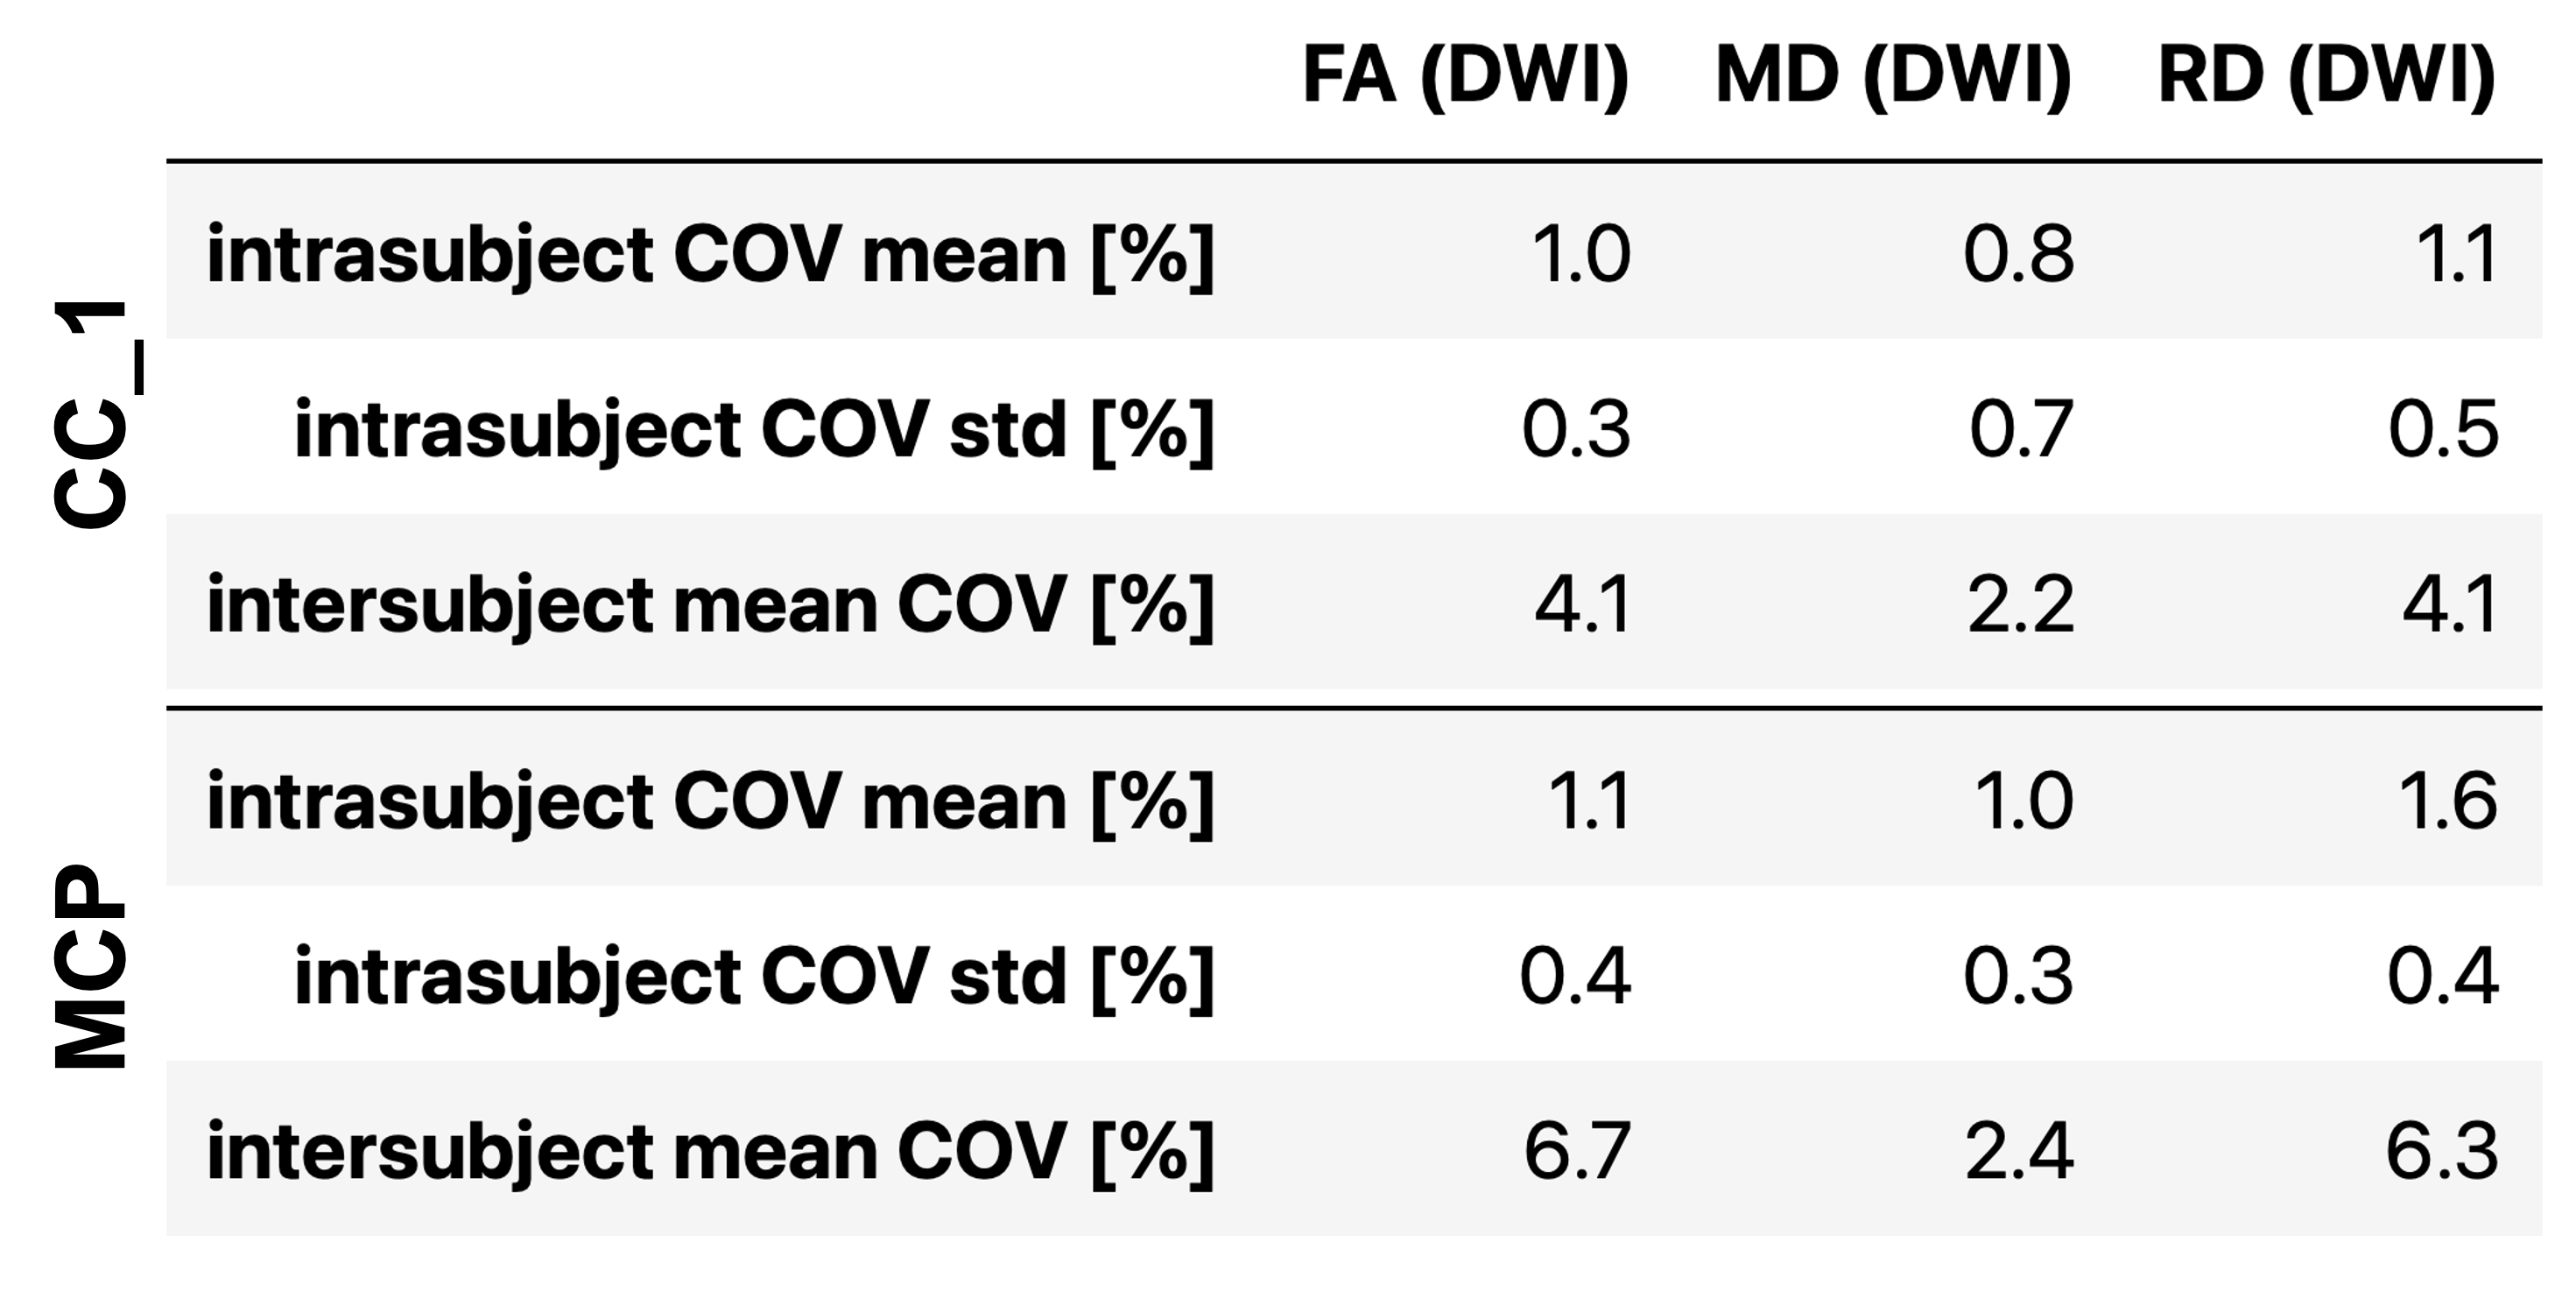Select MCP intersubject RD value 6.3
This screenshot has width=2576, height=1292.
(x=2442, y=1152)
